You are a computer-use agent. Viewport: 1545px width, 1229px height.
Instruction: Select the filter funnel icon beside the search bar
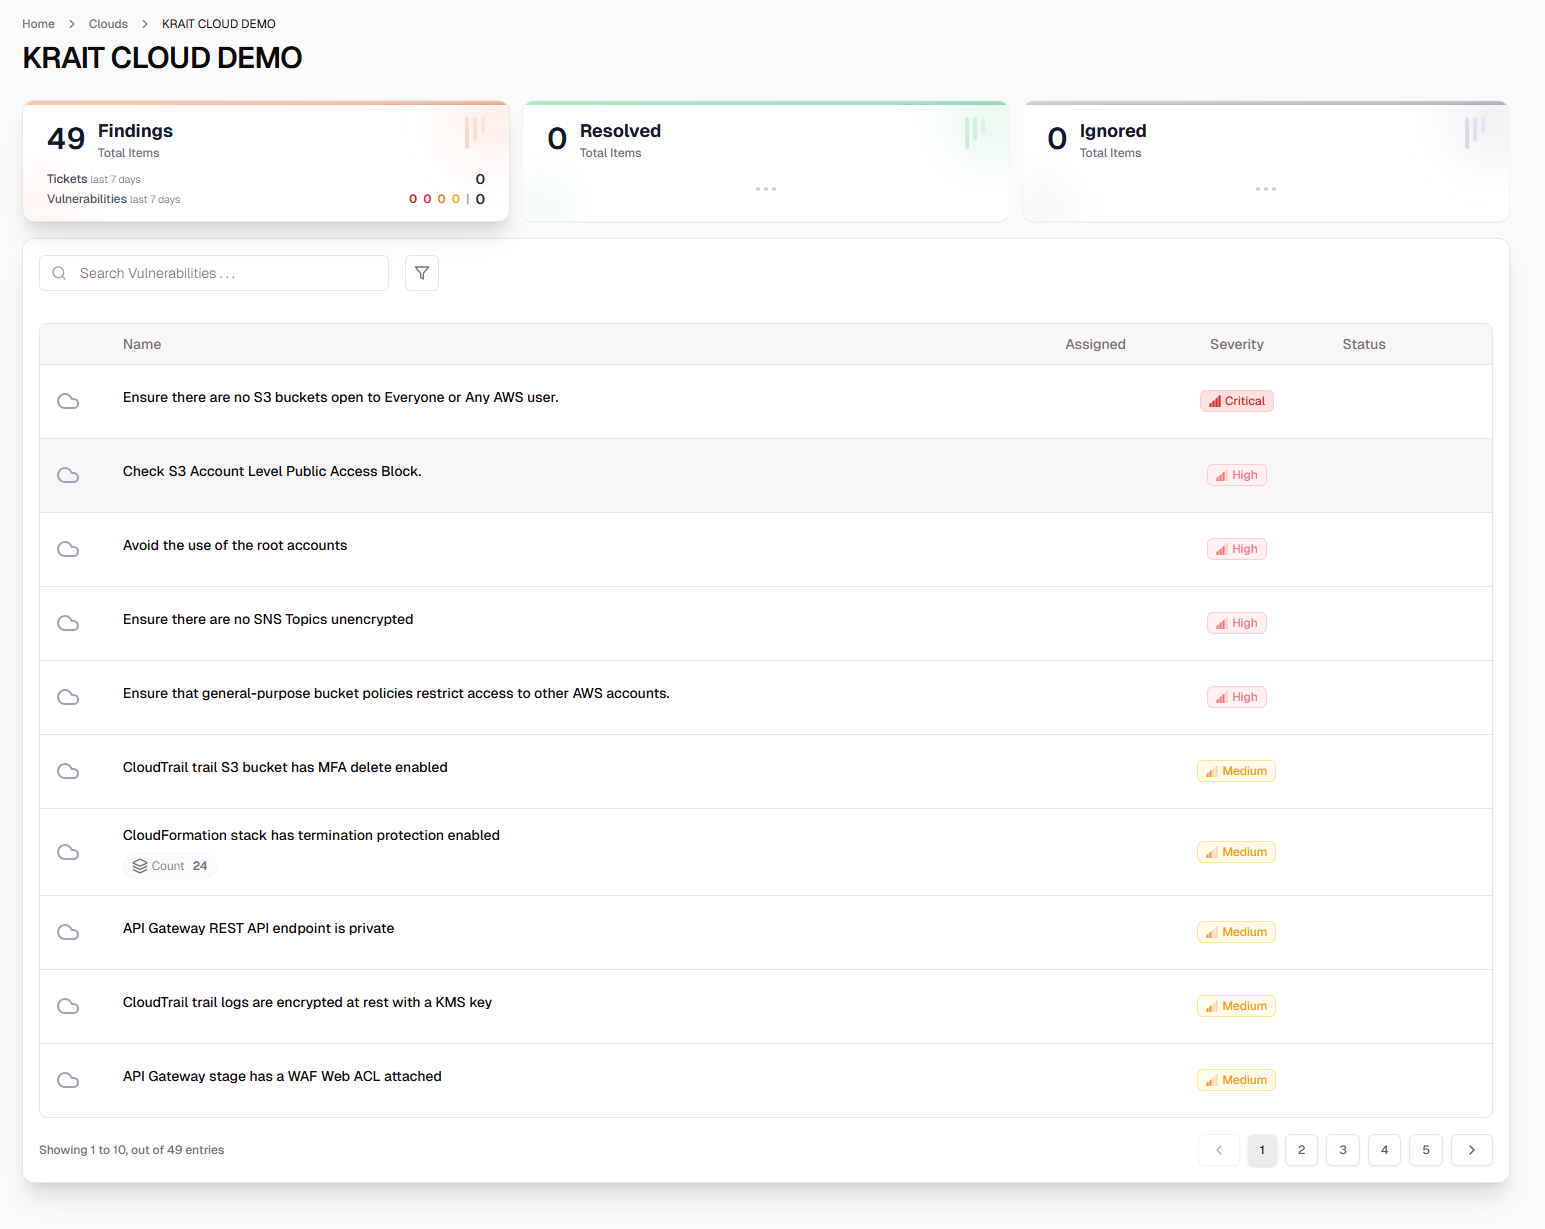pos(421,273)
